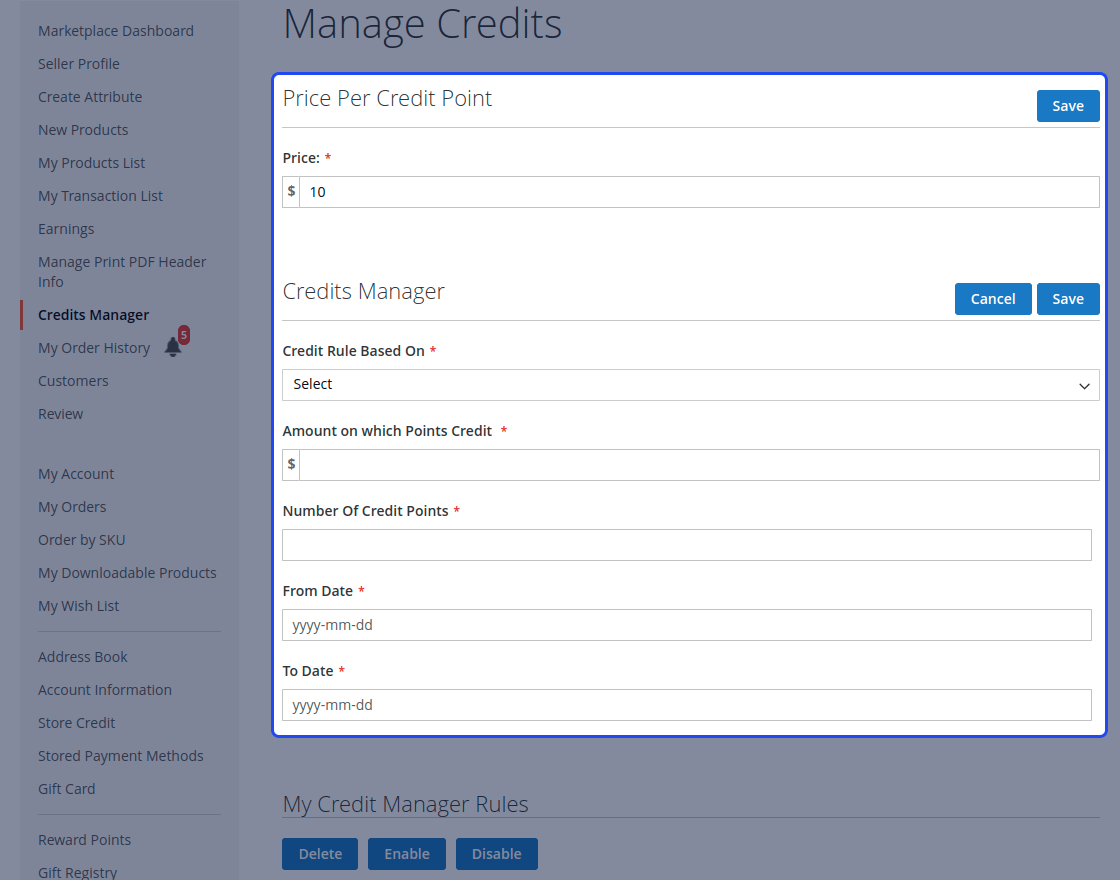This screenshot has height=880, width=1120.
Task: Click the From Date field
Action: pos(686,625)
